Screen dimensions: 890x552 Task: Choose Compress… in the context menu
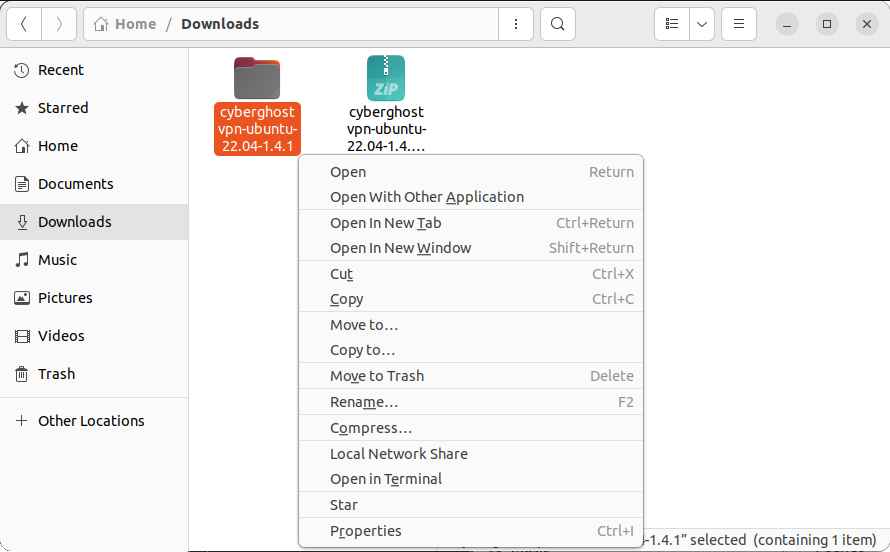tap(471, 428)
